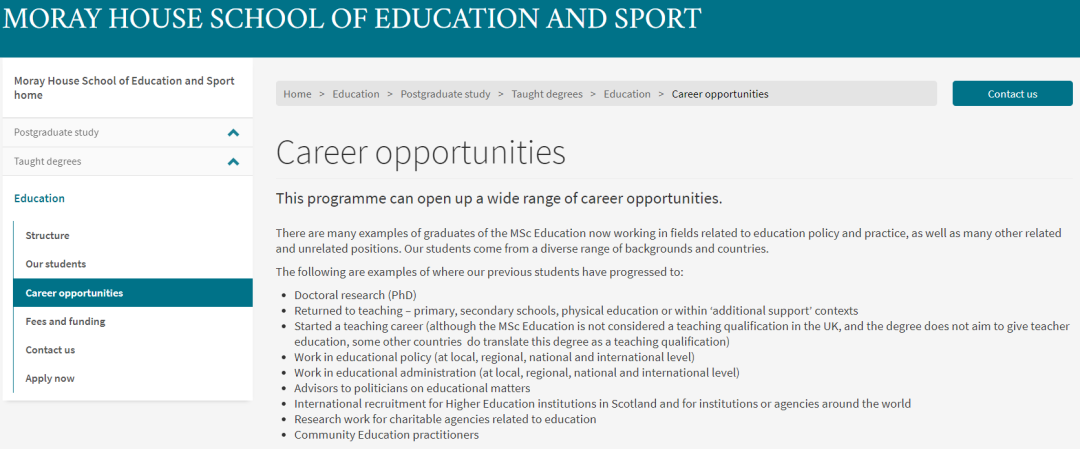Image resolution: width=1080 pixels, height=449 pixels.
Task: Click the Moray House School banner title
Action: (x=352, y=19)
